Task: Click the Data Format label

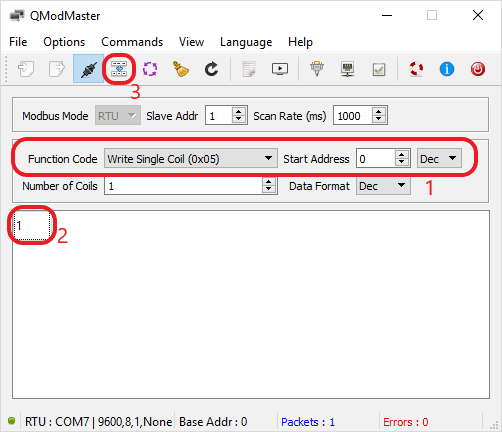Action: [x=319, y=186]
